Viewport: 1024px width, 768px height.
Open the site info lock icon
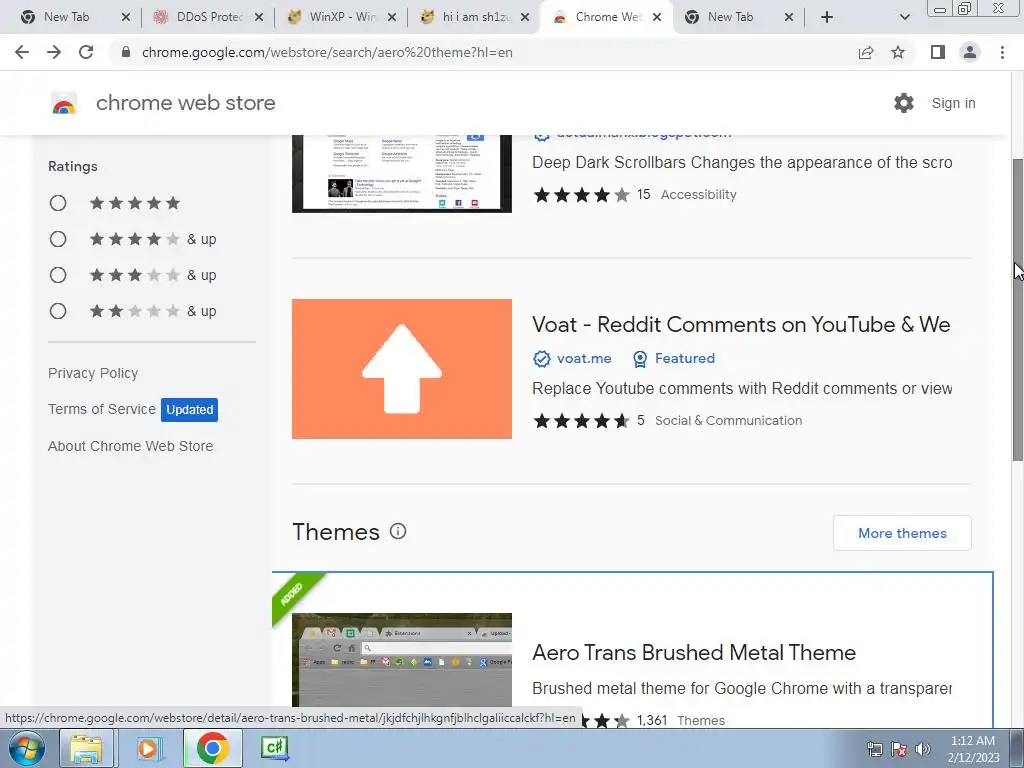click(x=126, y=52)
